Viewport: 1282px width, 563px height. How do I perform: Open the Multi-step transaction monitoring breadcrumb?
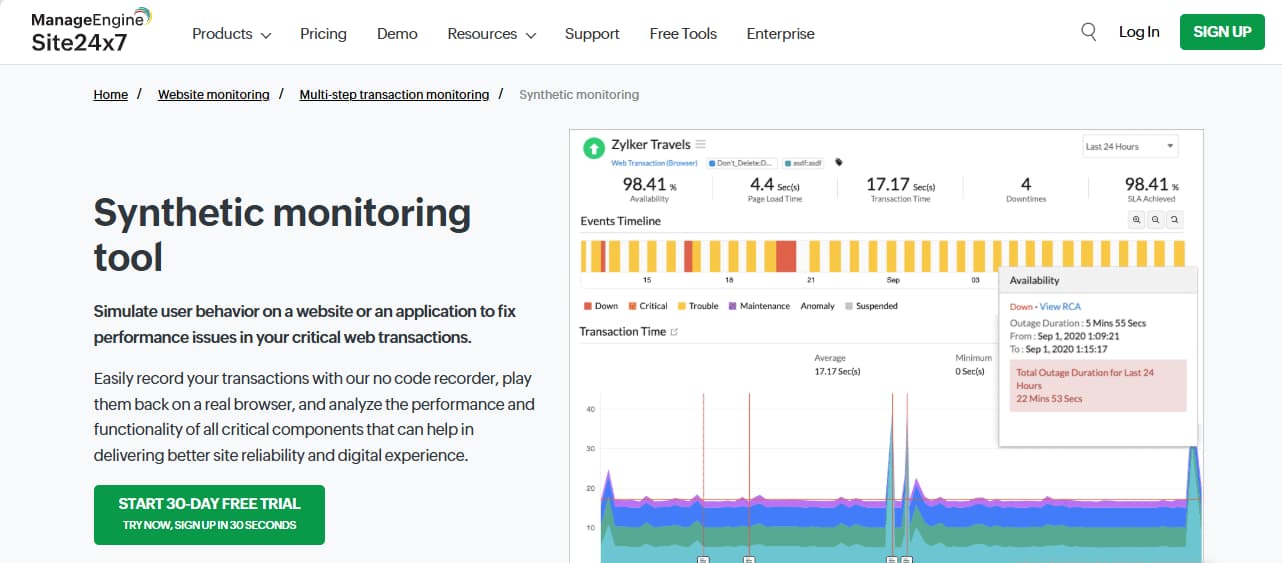coord(394,94)
